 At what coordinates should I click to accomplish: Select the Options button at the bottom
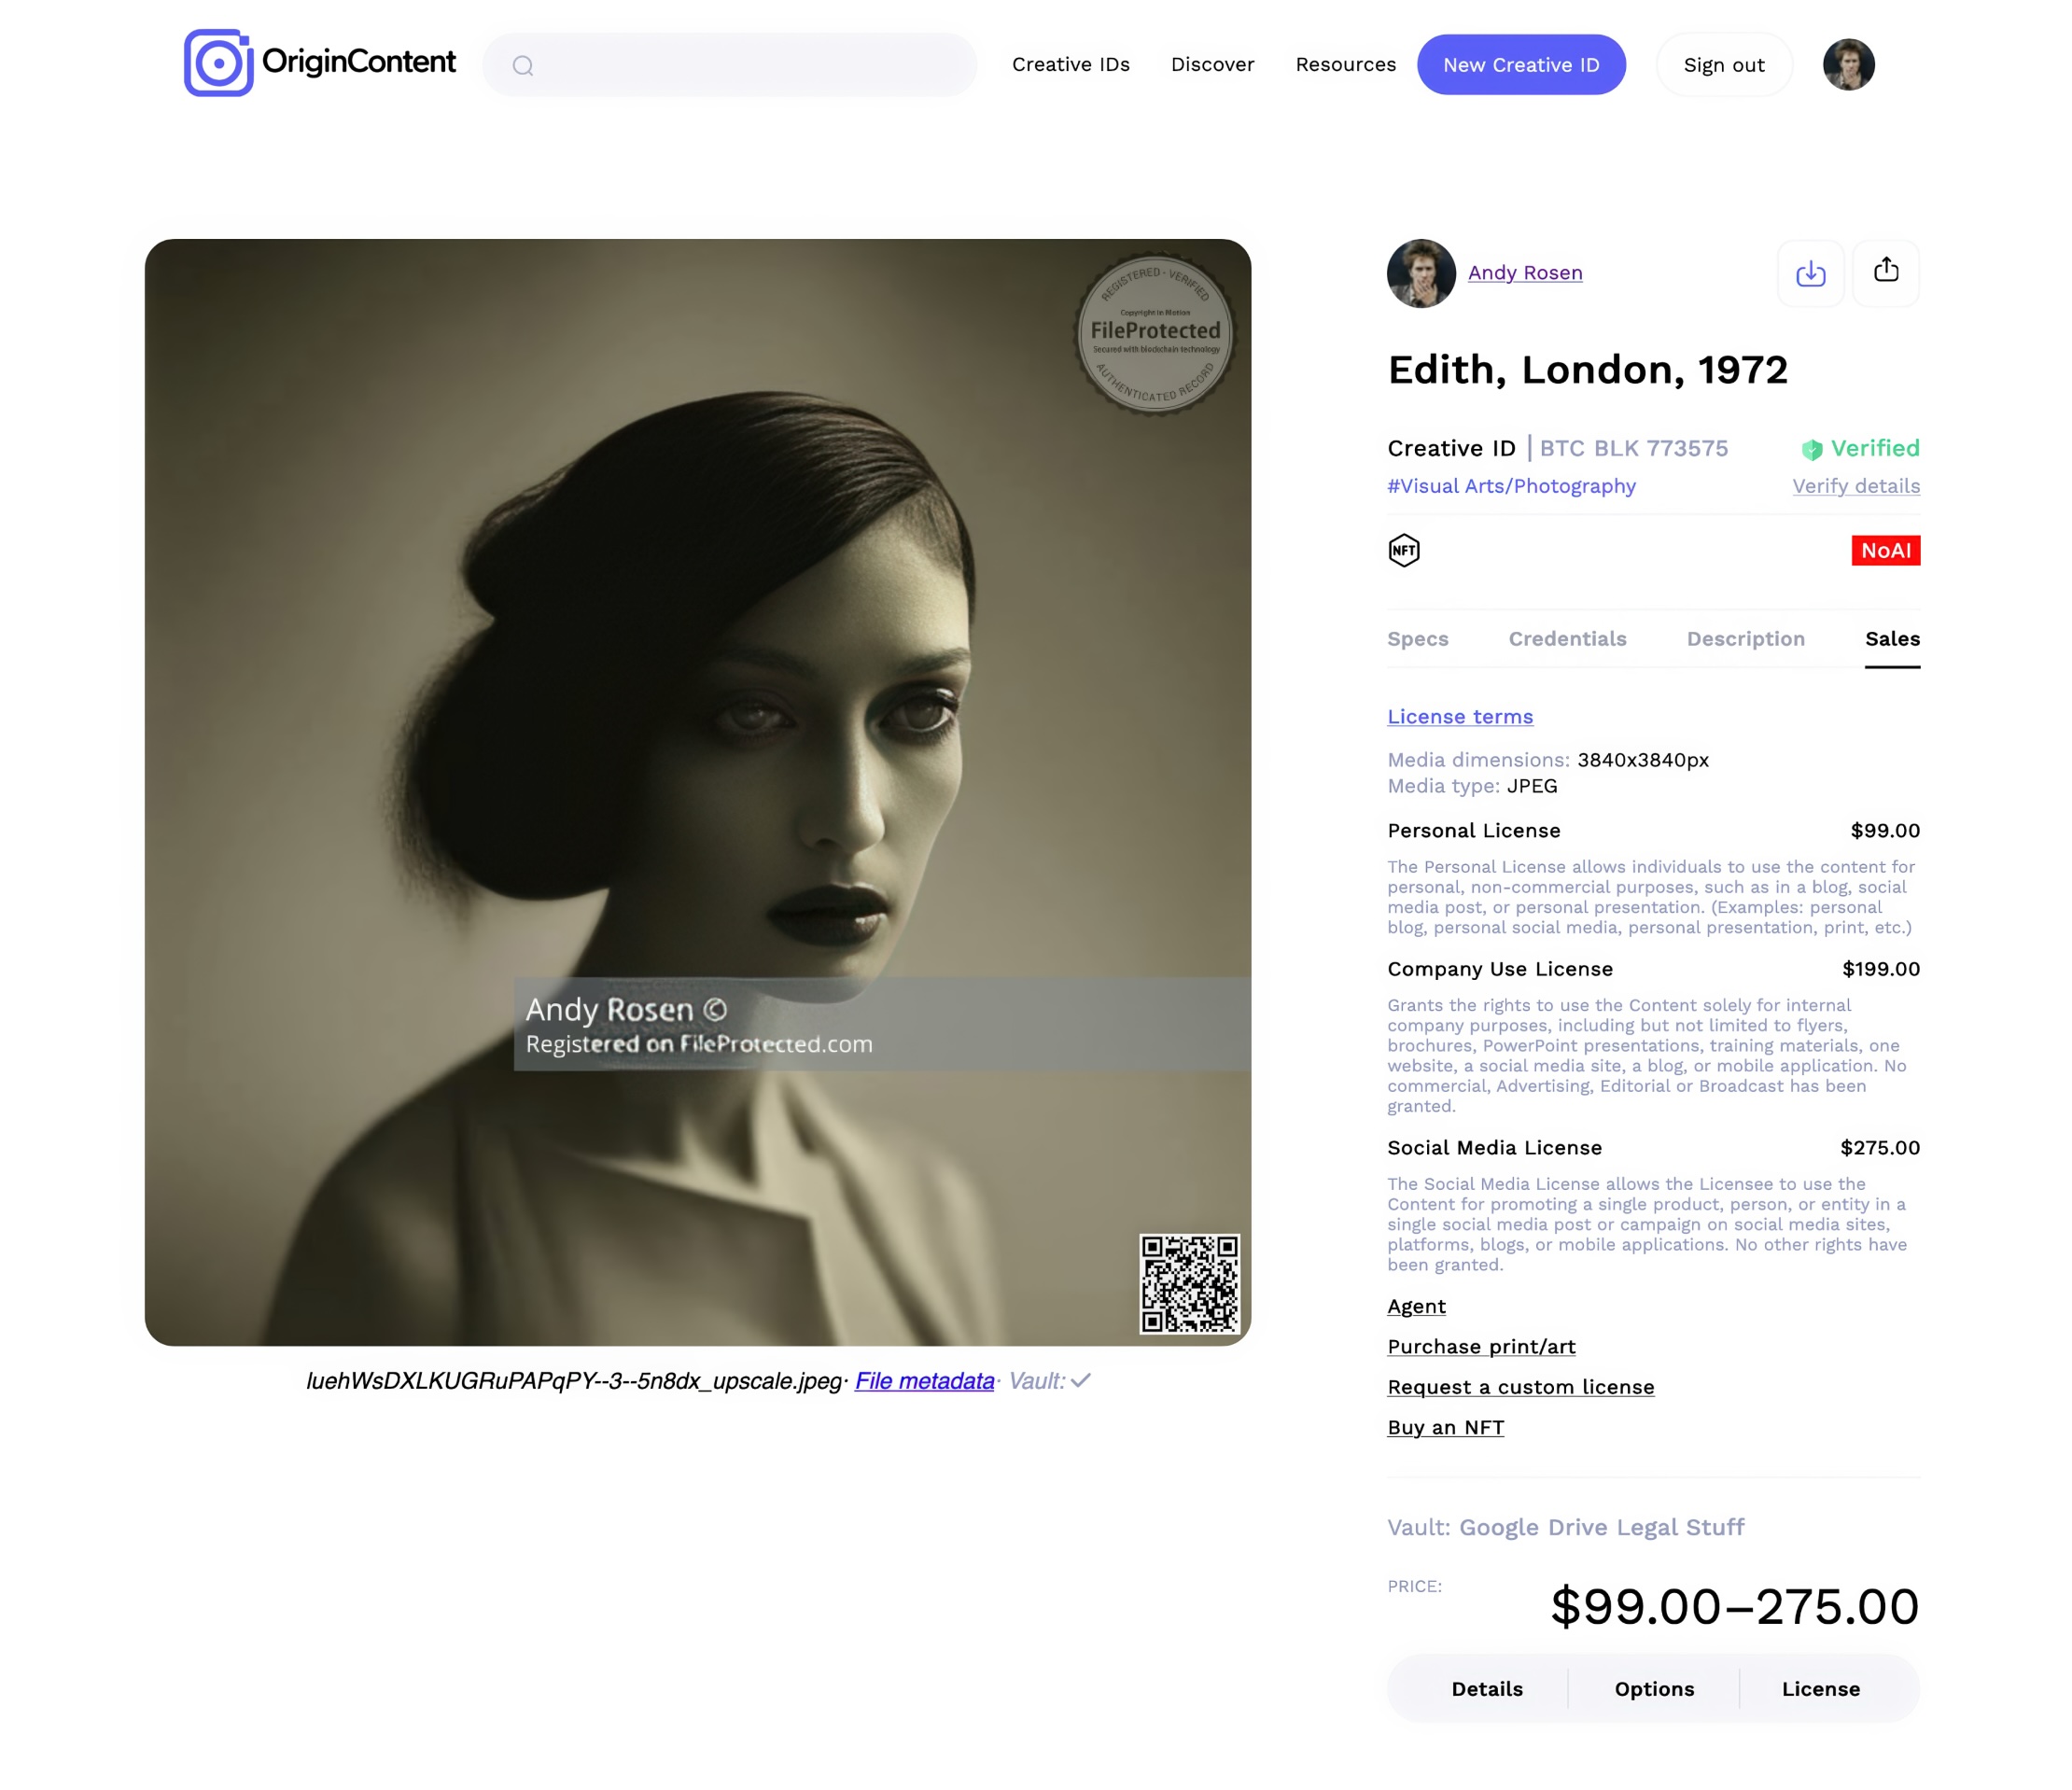tap(1654, 1689)
